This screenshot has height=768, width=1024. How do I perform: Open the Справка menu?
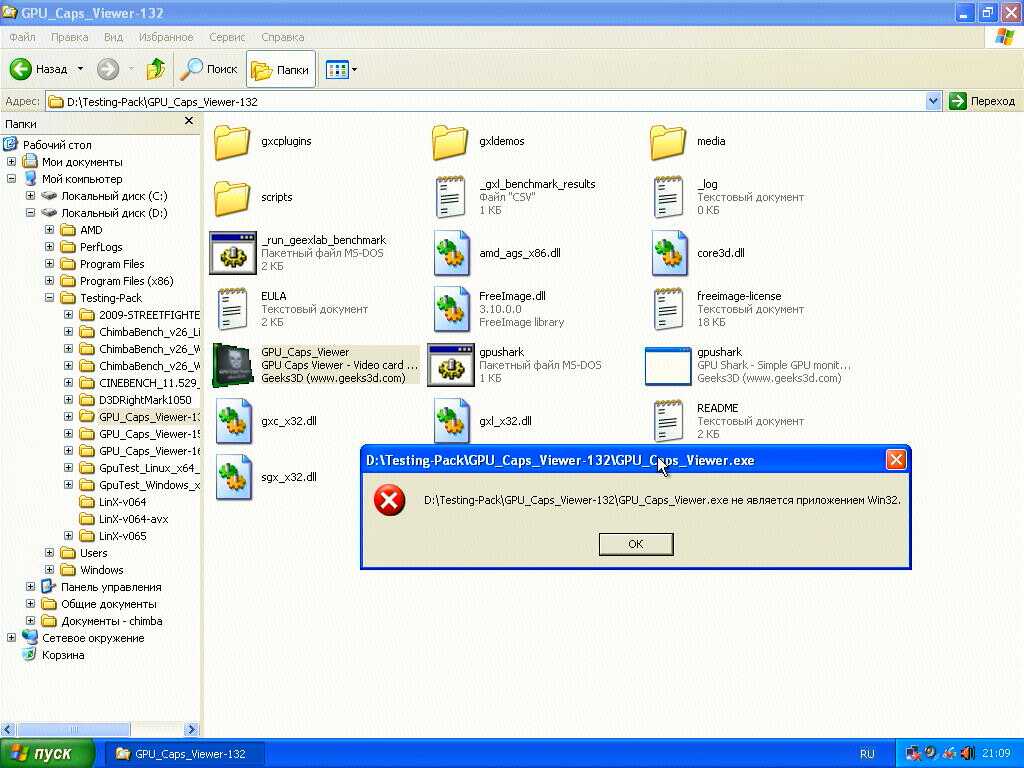click(x=282, y=37)
